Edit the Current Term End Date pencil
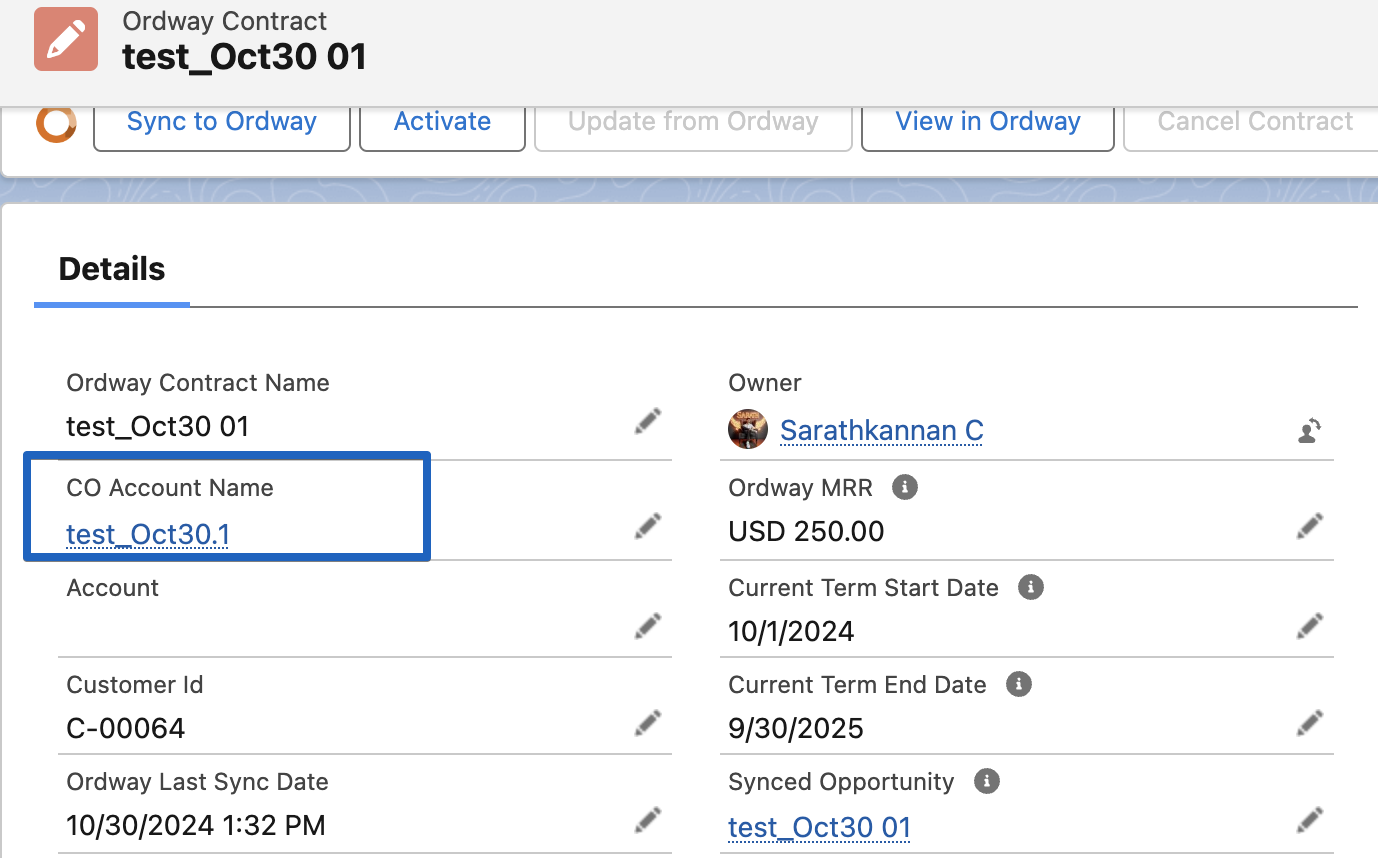The image size is (1378, 858). [x=1310, y=723]
